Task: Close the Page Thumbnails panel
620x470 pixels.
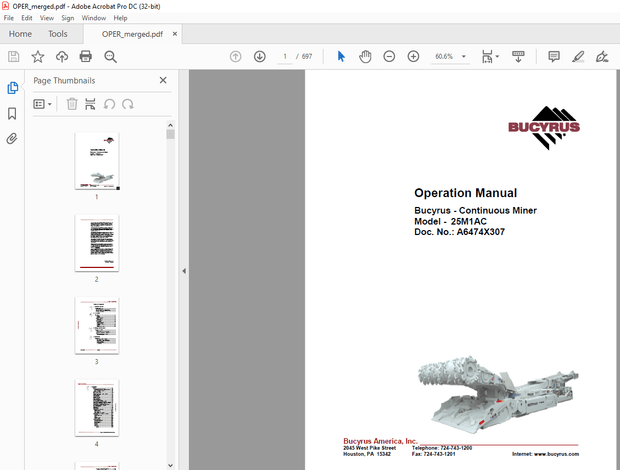Action: coord(163,80)
